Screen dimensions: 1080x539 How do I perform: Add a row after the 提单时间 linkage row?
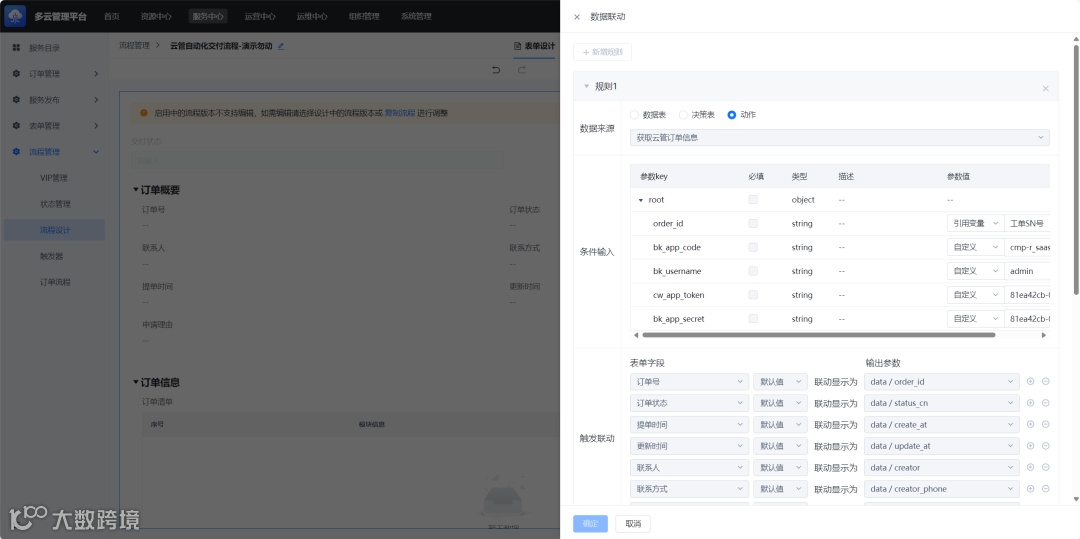[1030, 424]
